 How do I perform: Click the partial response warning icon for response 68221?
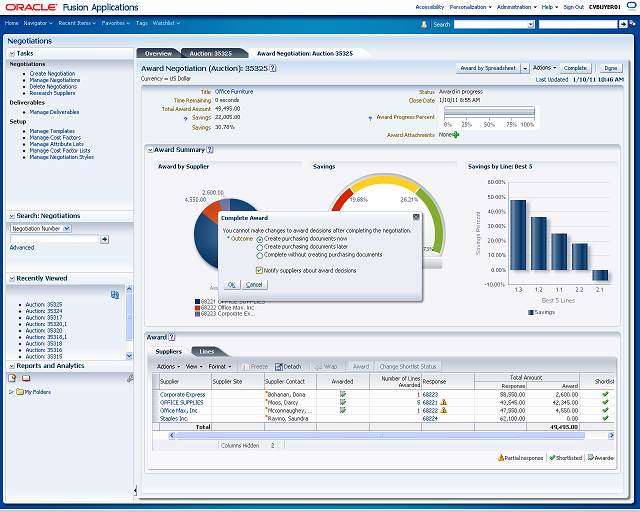point(444,402)
